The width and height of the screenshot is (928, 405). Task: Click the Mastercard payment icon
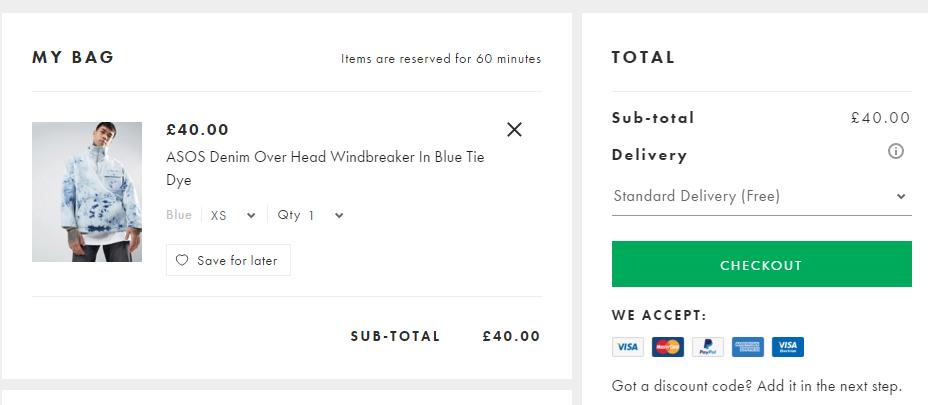667,347
